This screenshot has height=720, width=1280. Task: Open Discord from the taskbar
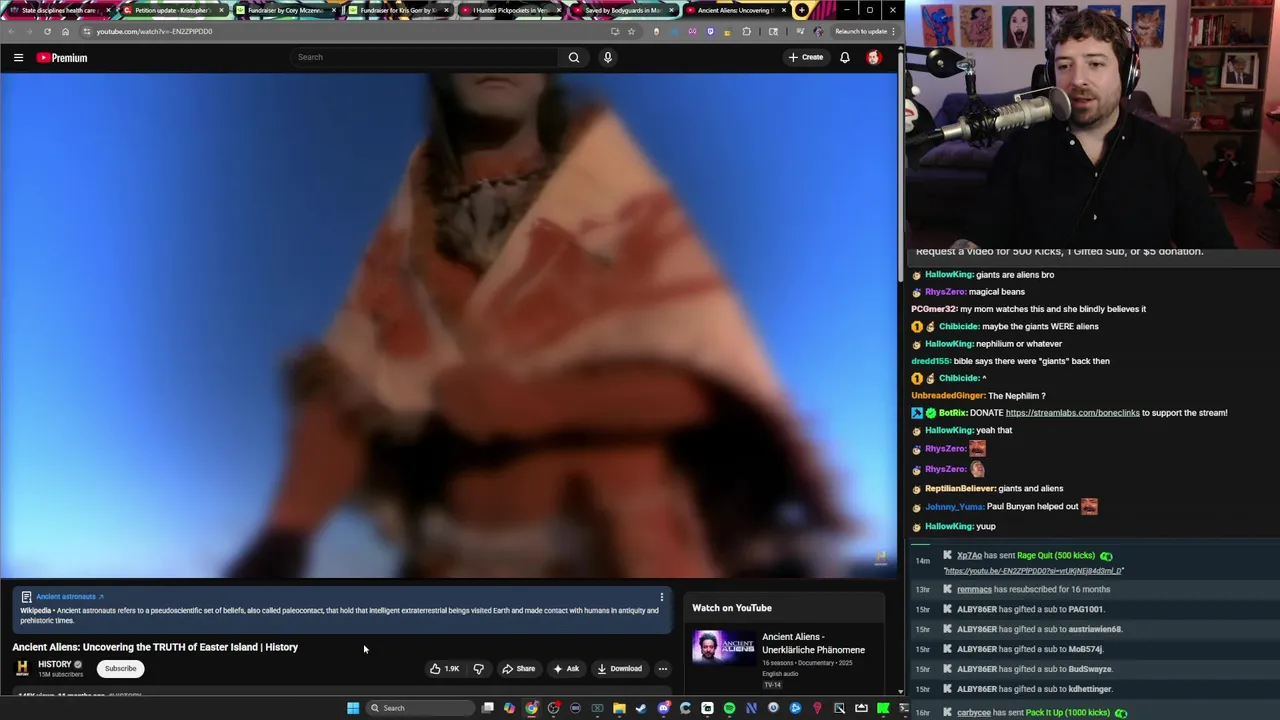(x=664, y=708)
